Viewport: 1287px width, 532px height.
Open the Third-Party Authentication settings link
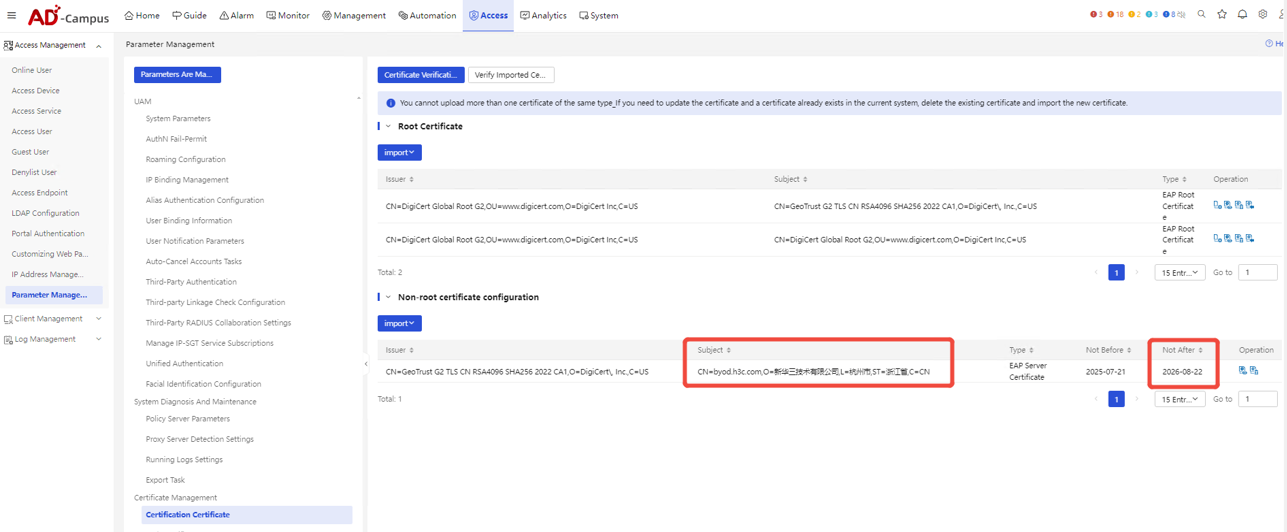tap(191, 282)
